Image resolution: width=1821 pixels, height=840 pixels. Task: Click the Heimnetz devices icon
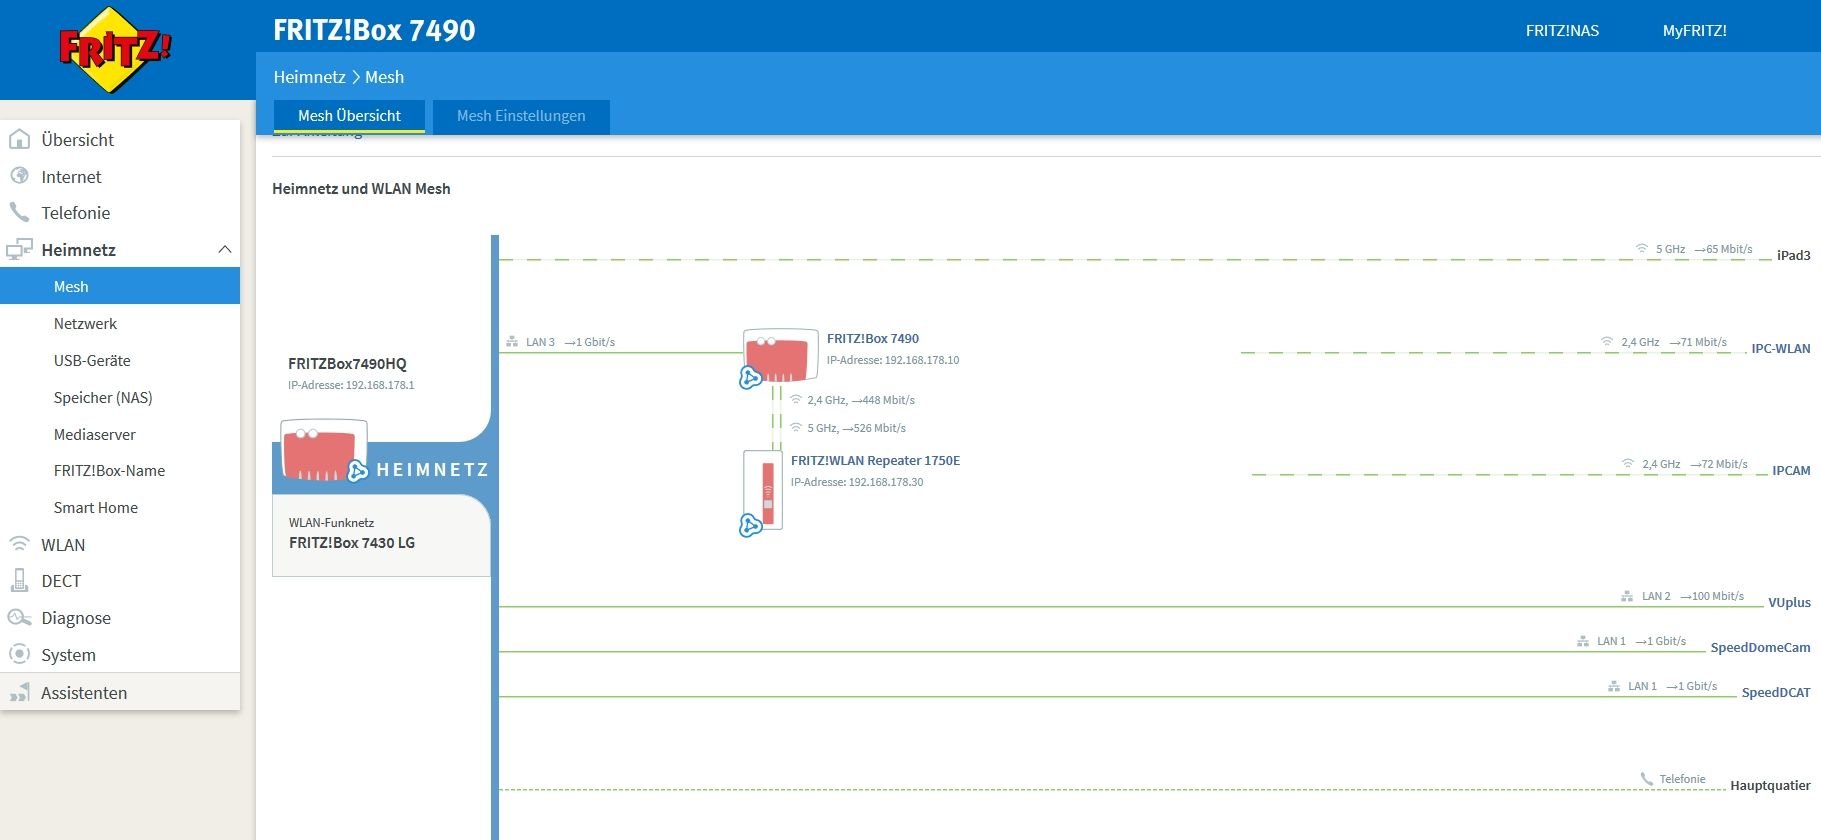point(19,249)
